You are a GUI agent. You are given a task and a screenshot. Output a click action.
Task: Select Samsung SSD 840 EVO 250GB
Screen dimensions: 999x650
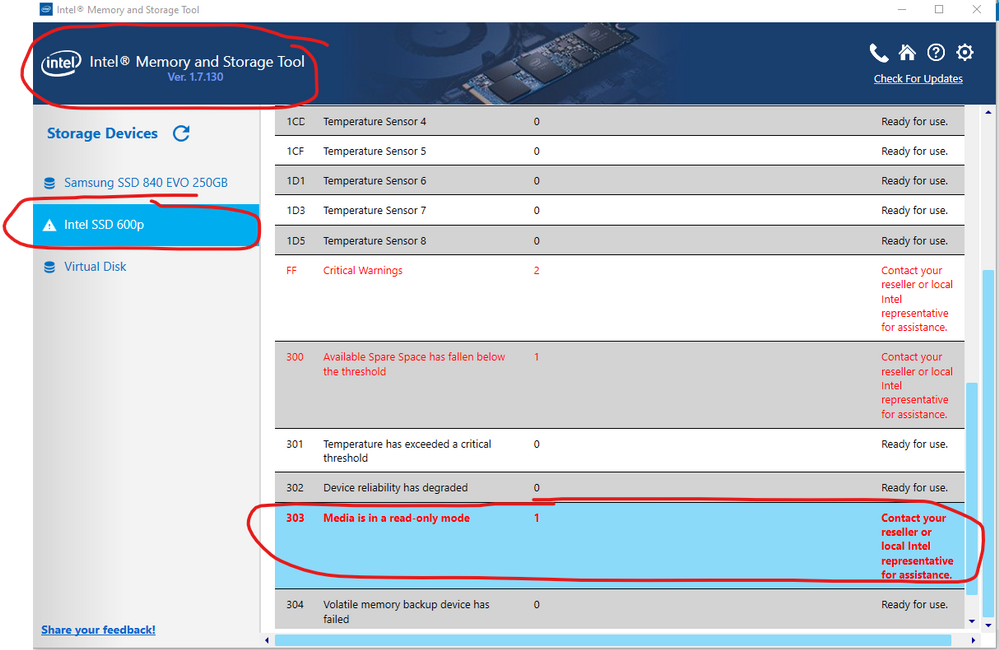(145, 183)
